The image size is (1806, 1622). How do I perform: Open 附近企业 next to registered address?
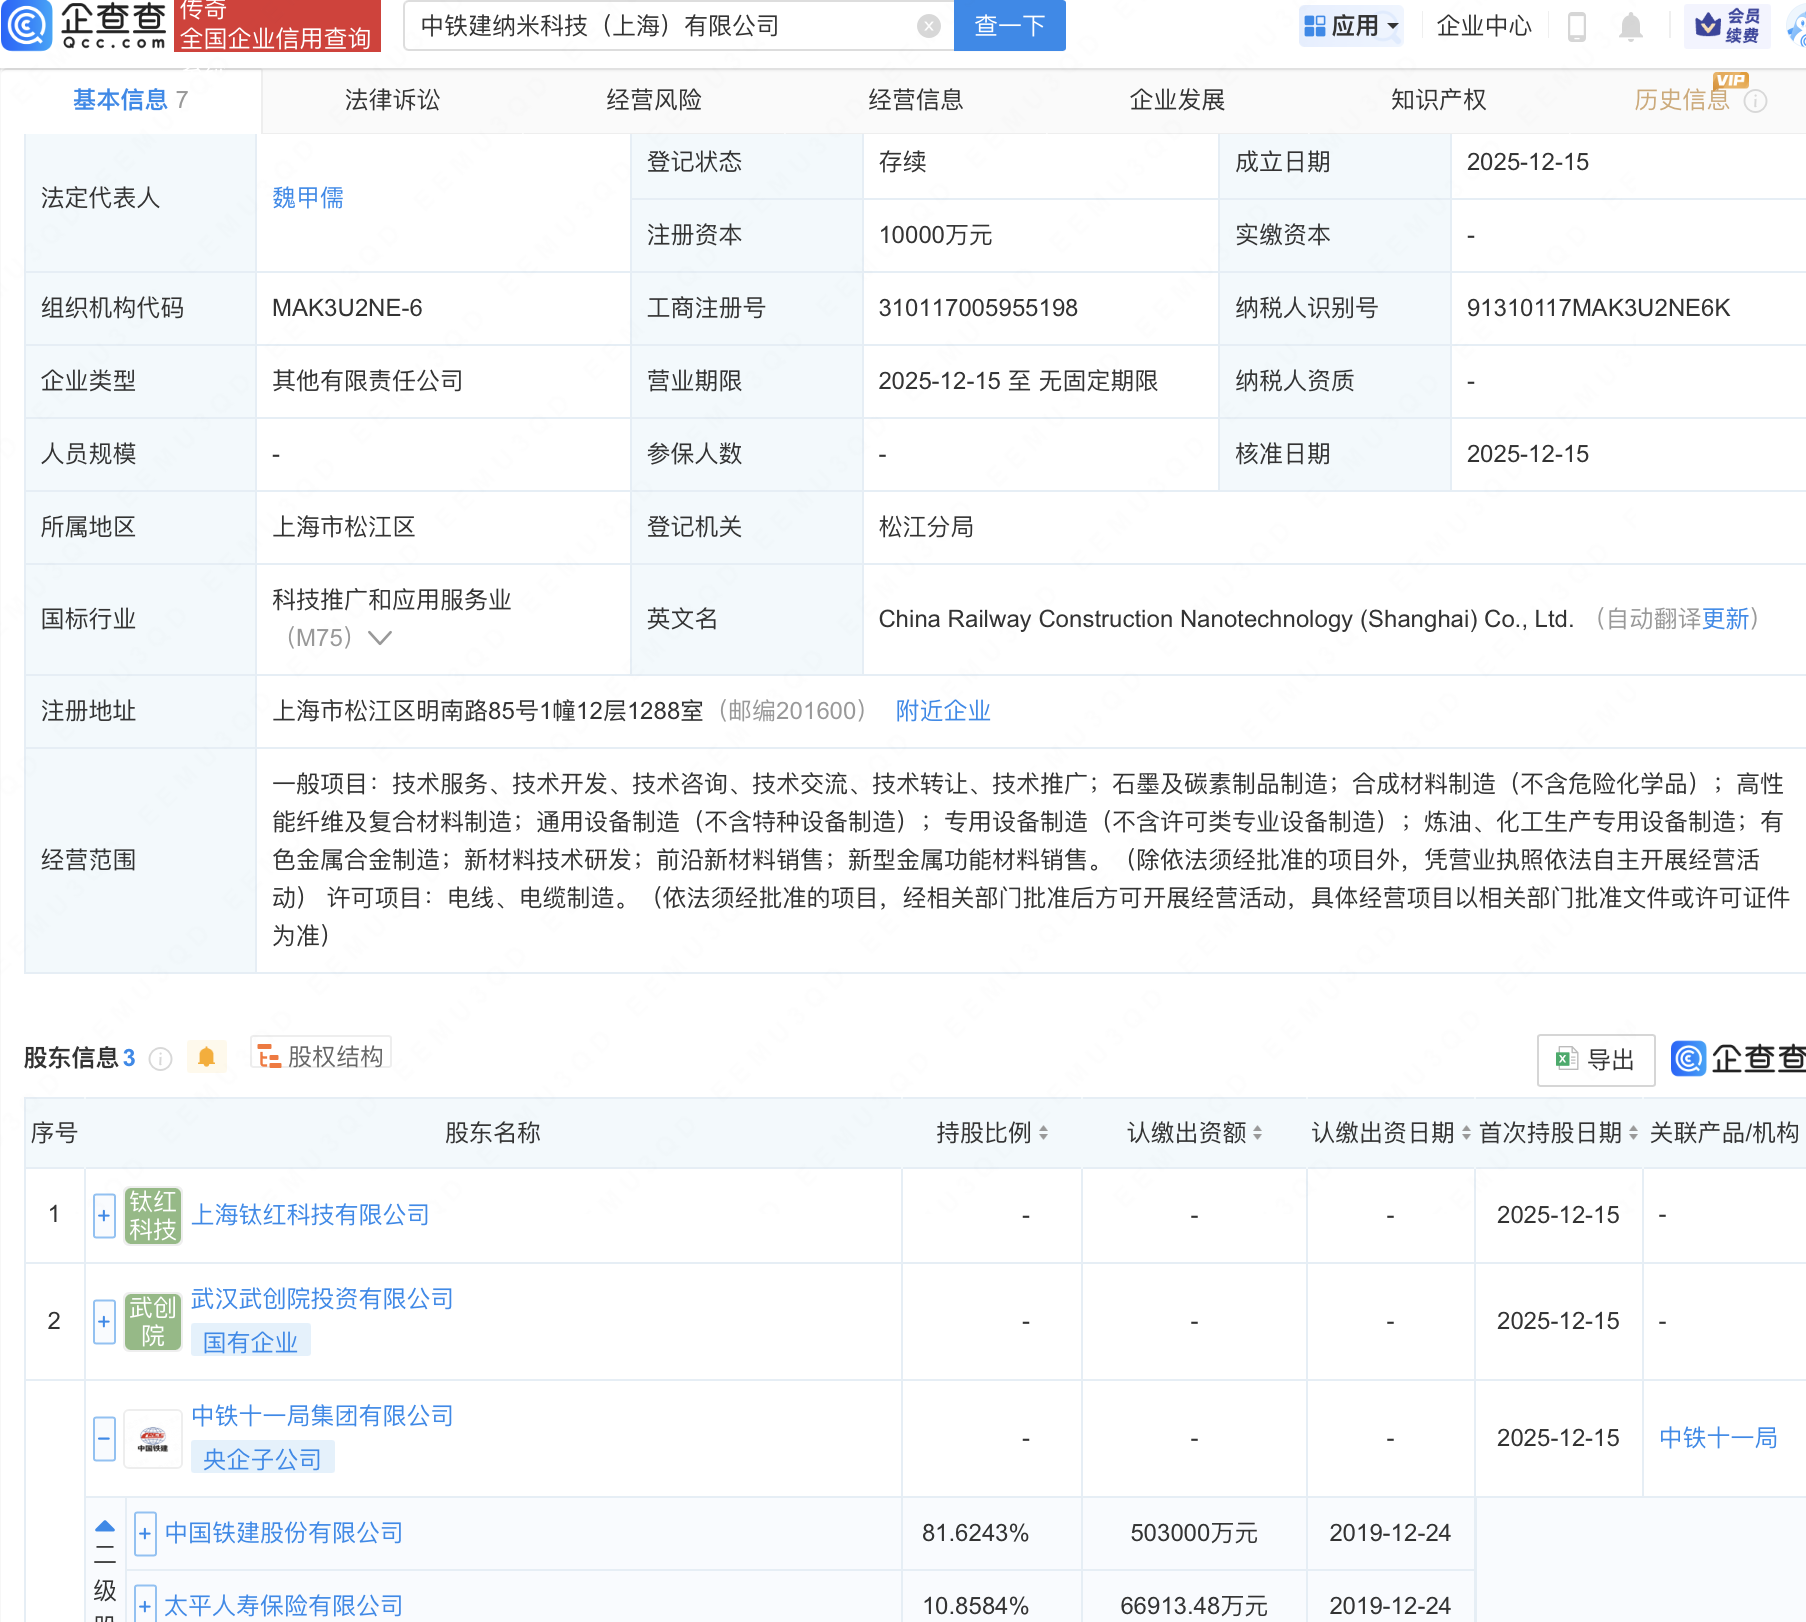coord(941,711)
